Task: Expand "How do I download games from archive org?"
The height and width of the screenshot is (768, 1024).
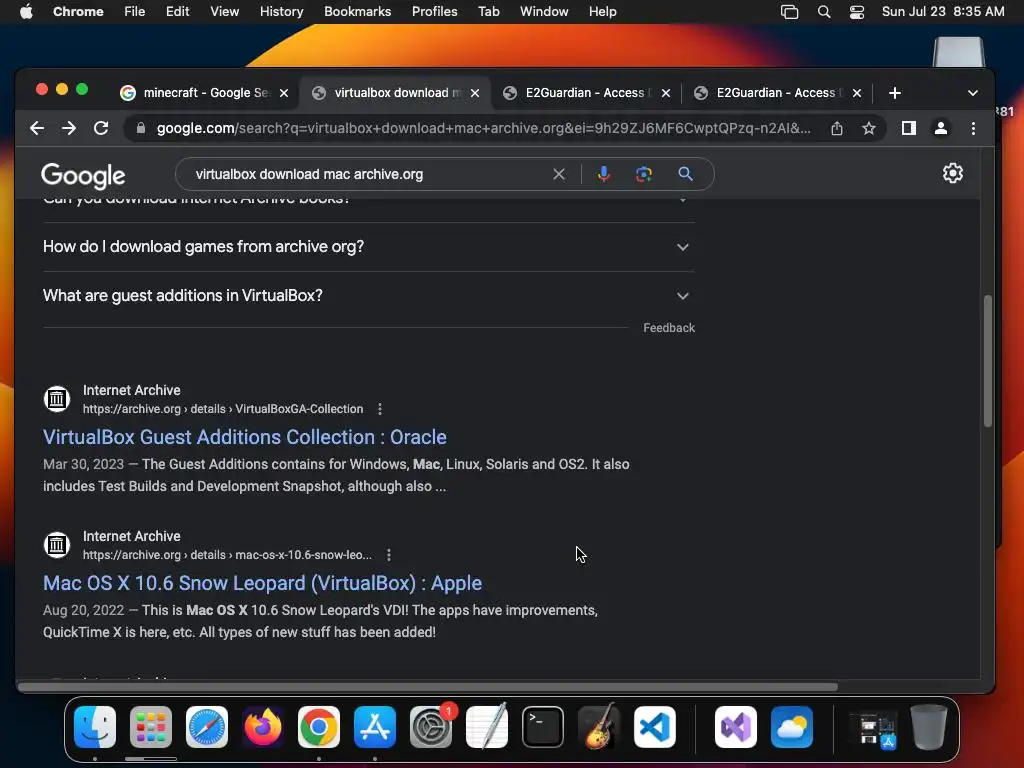Action: (x=368, y=247)
